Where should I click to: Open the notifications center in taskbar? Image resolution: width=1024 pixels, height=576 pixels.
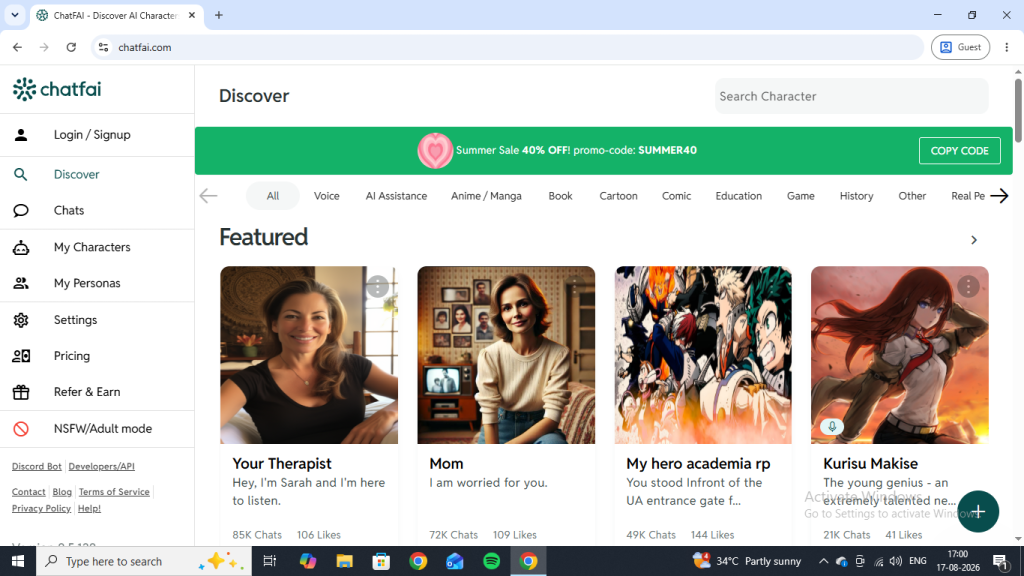(x=1000, y=561)
